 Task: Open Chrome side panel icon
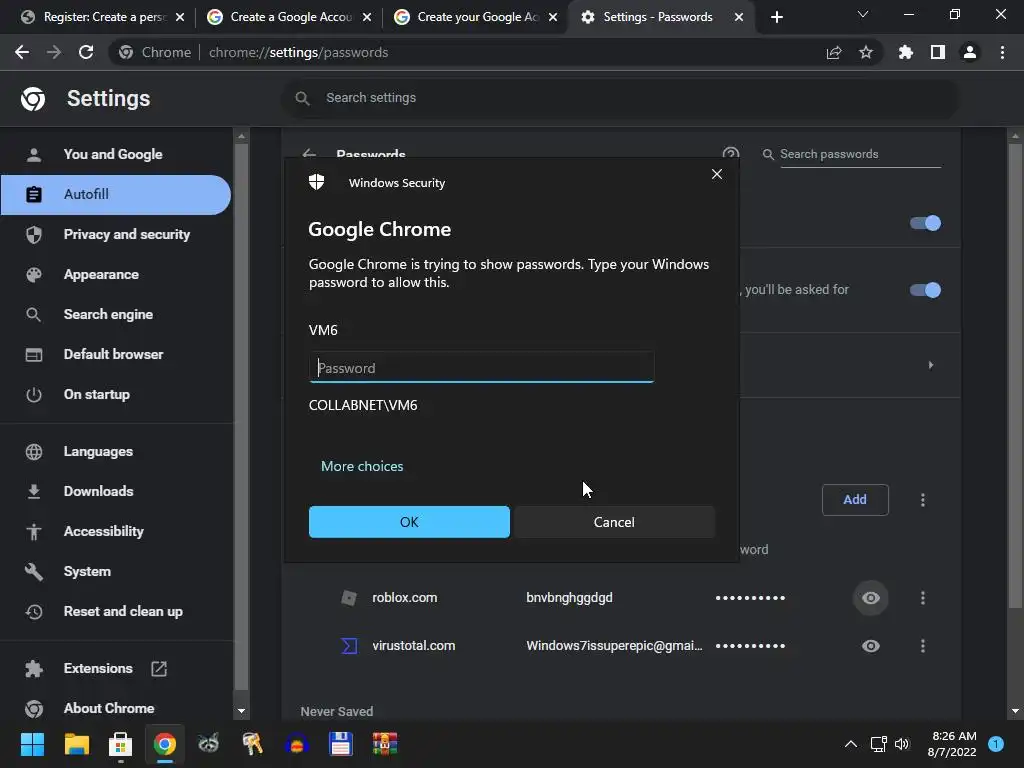point(938,52)
